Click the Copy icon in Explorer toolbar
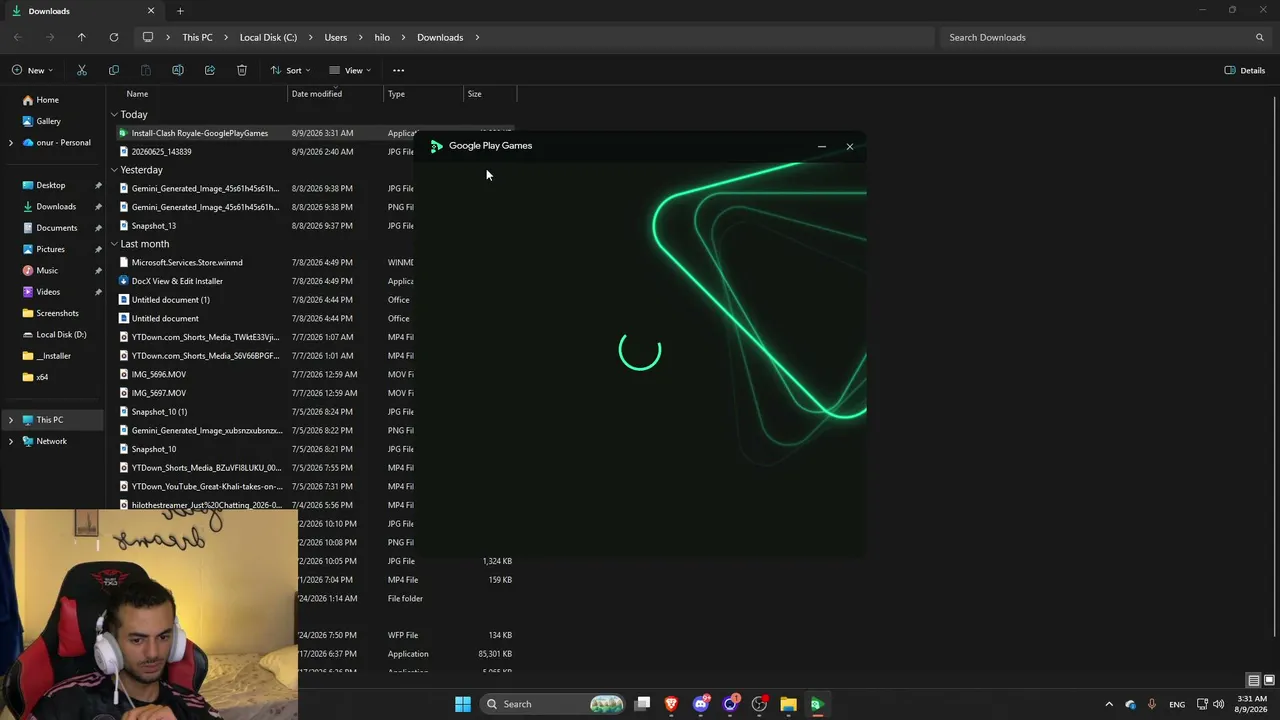Screen dimensions: 1280x720 114,70
